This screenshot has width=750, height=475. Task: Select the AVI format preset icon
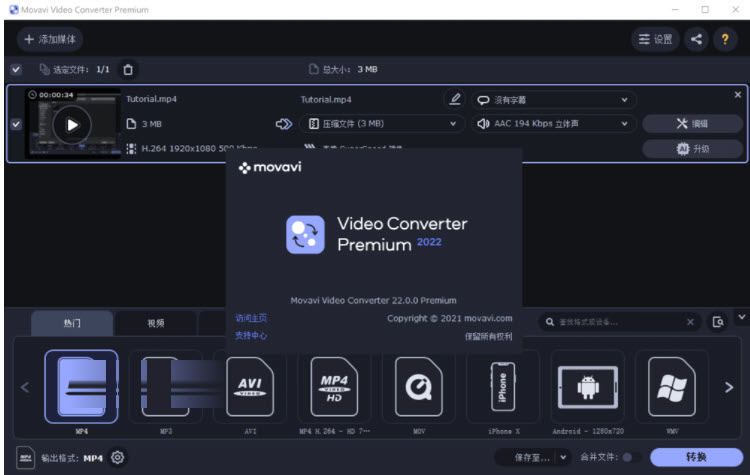[x=249, y=385]
